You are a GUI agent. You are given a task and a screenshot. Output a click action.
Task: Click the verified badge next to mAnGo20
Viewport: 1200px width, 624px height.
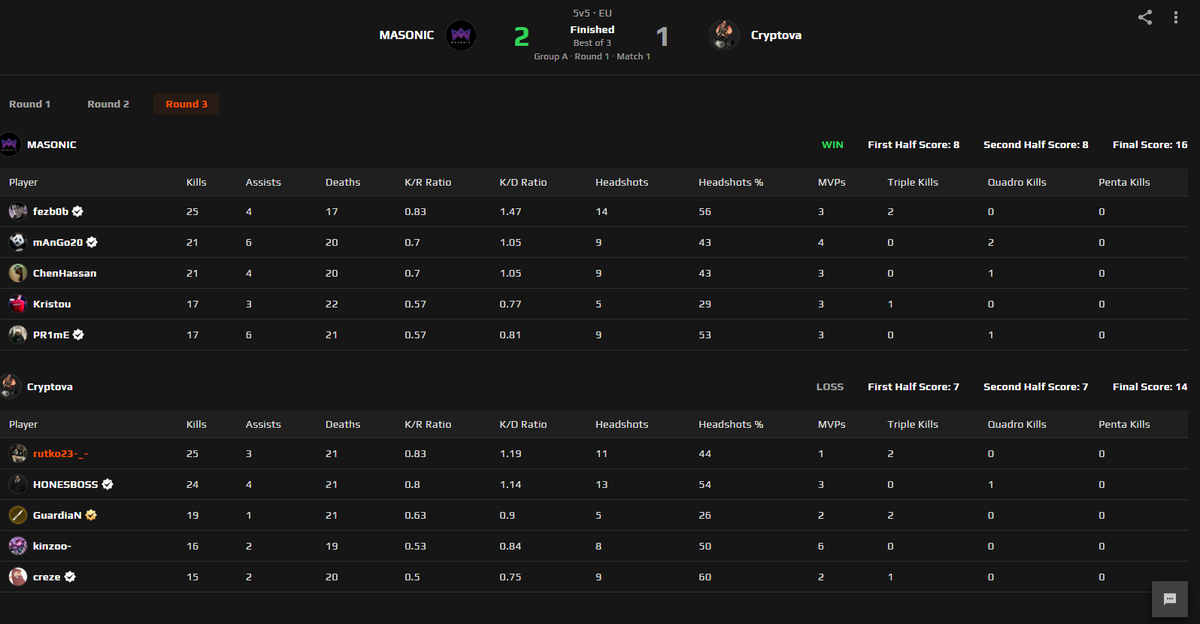tap(91, 242)
